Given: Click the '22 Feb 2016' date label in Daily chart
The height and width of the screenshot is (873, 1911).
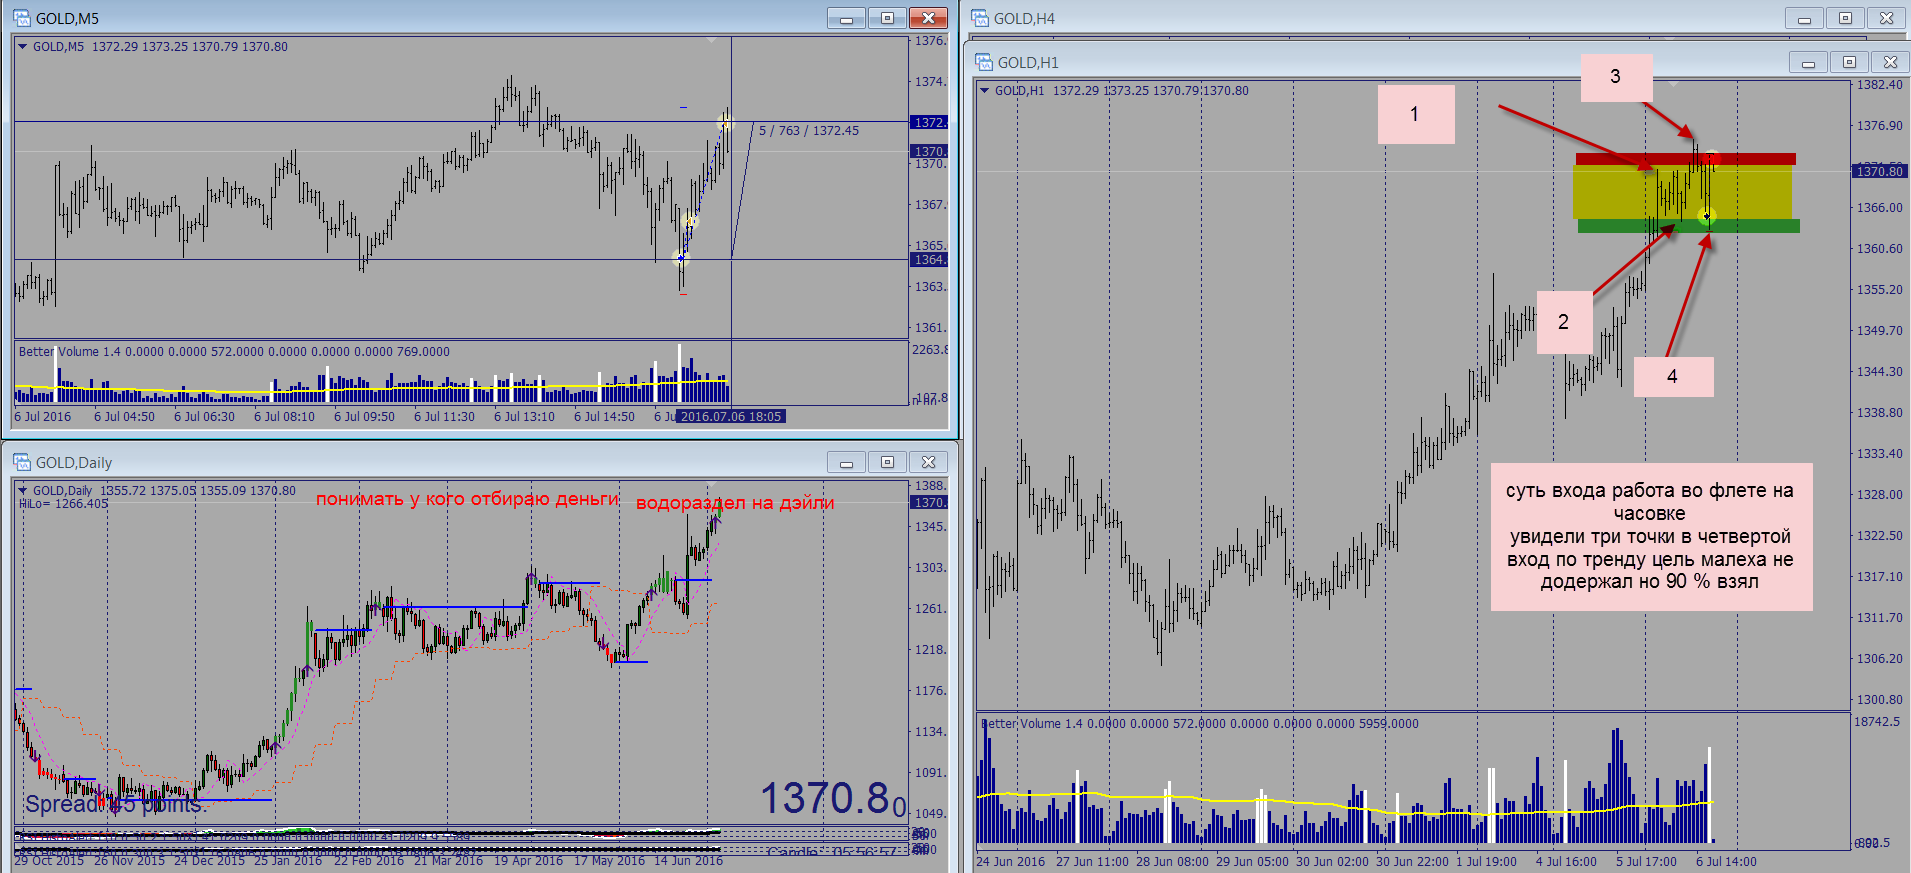Looking at the screenshot, I should click(369, 861).
